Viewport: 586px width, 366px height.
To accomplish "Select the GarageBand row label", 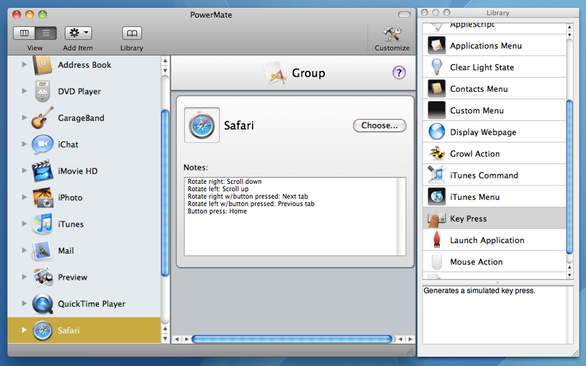I will (x=81, y=118).
